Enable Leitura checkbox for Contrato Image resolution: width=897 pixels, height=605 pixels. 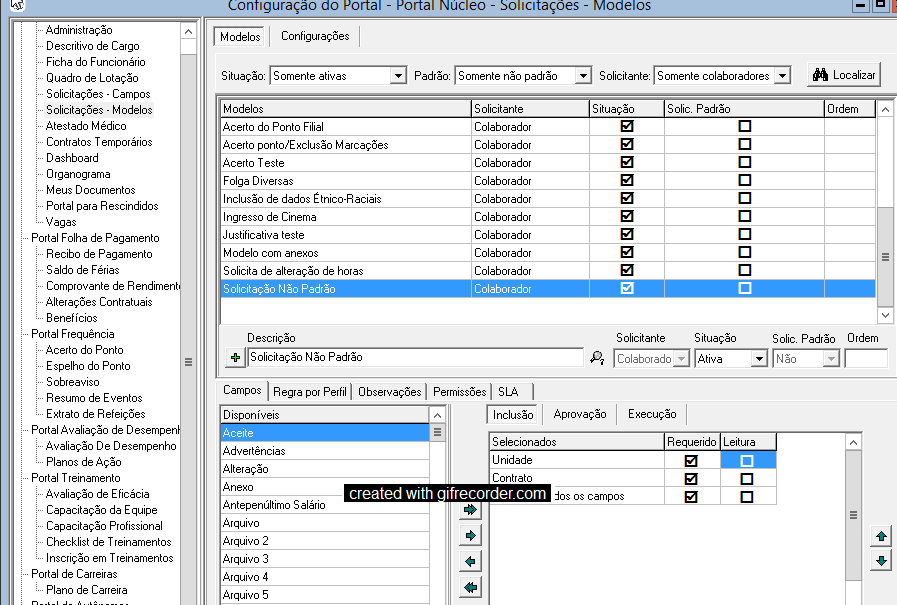[x=747, y=479]
